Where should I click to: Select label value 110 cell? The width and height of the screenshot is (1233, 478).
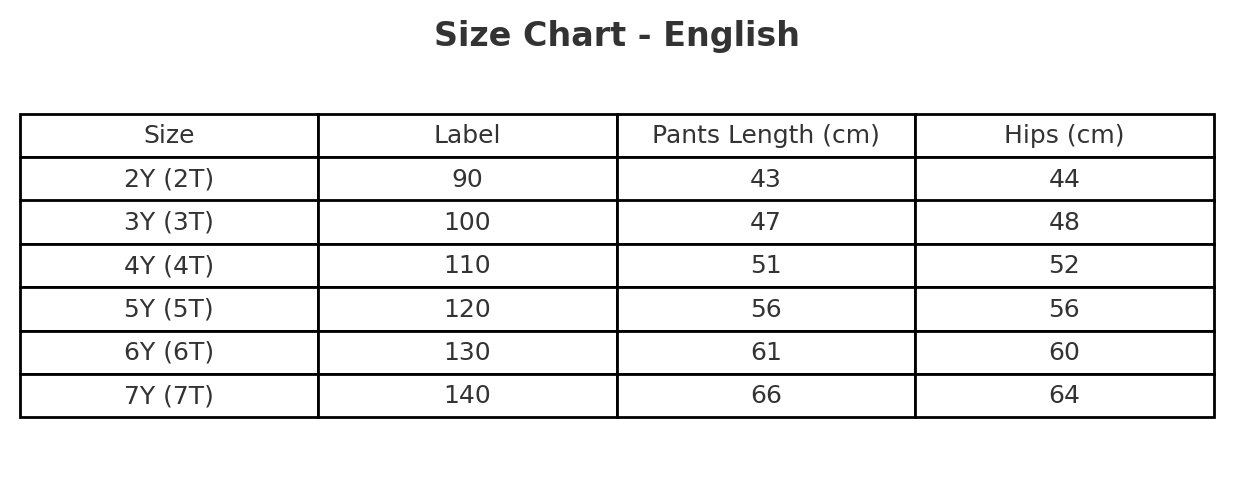(467, 266)
